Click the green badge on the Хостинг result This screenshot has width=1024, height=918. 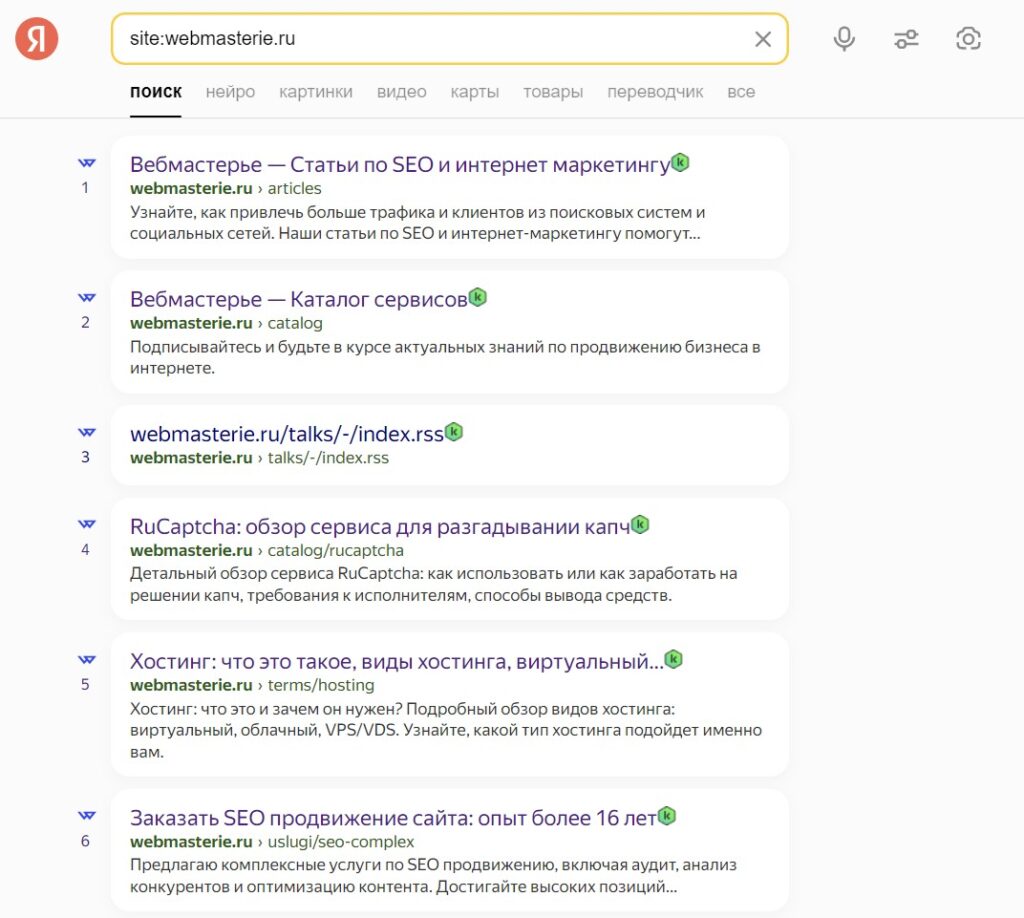click(675, 659)
